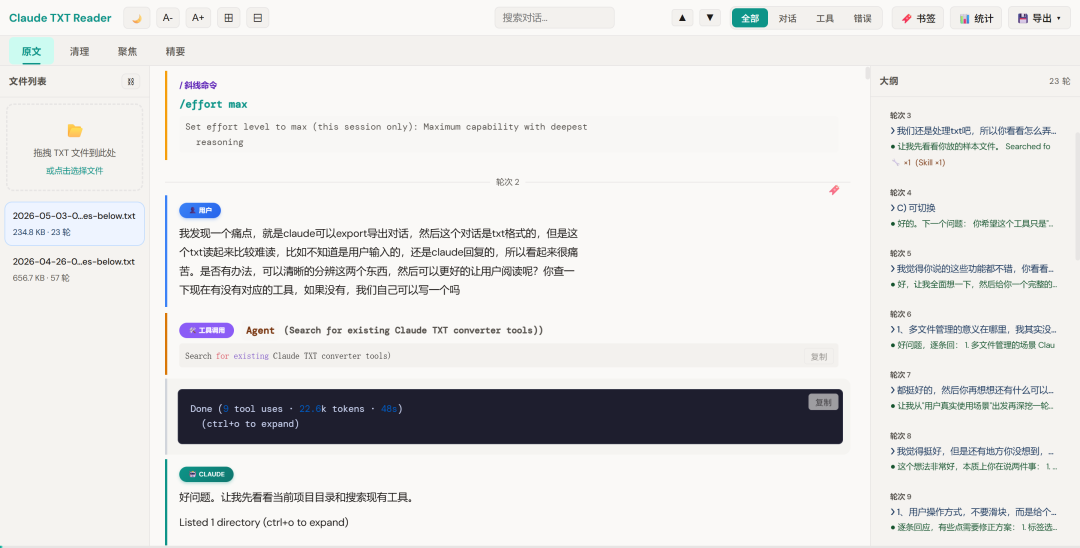Decrease font size with A- button

(x=168, y=18)
